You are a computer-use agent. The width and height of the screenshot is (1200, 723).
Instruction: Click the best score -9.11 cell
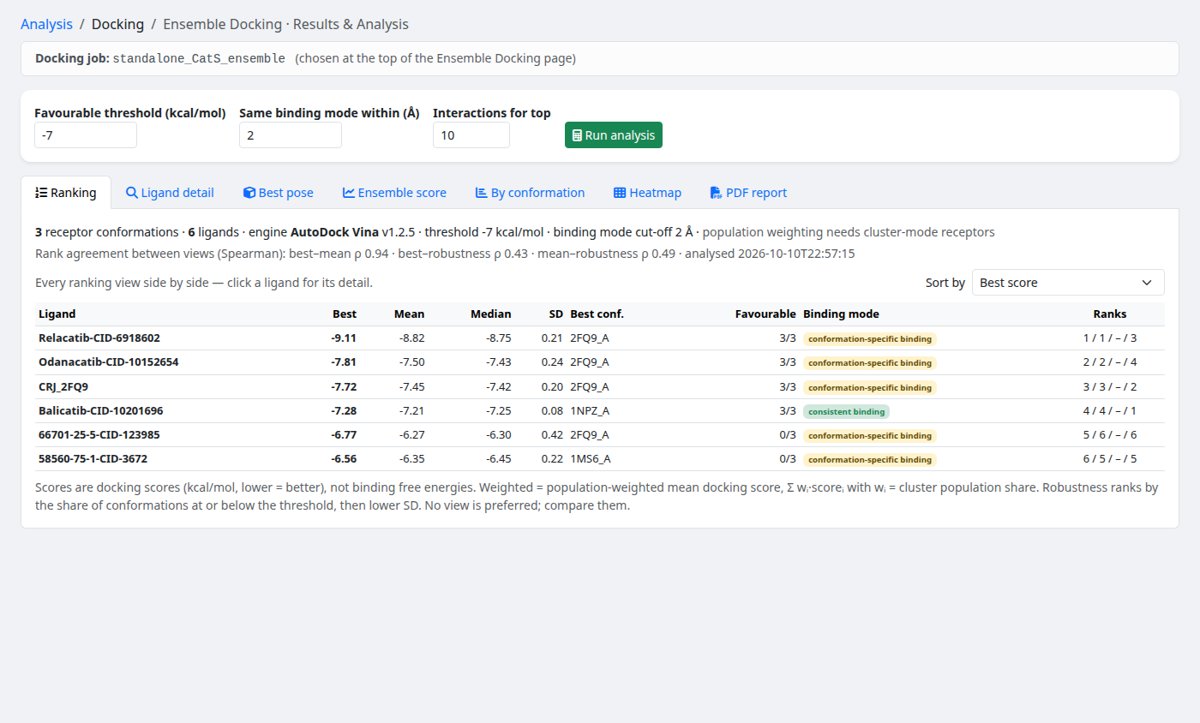344,338
